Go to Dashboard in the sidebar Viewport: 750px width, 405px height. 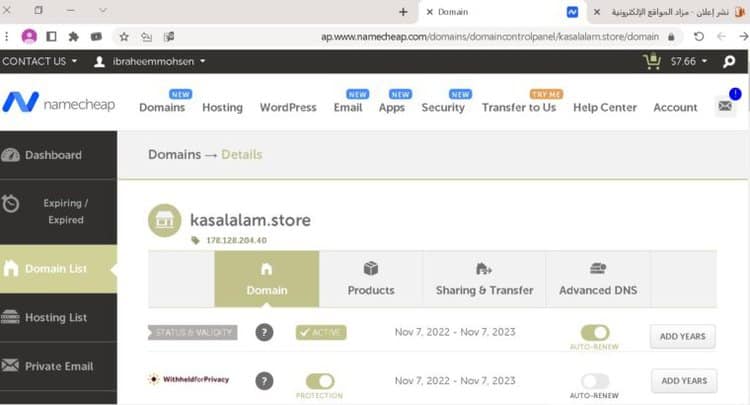pos(58,155)
